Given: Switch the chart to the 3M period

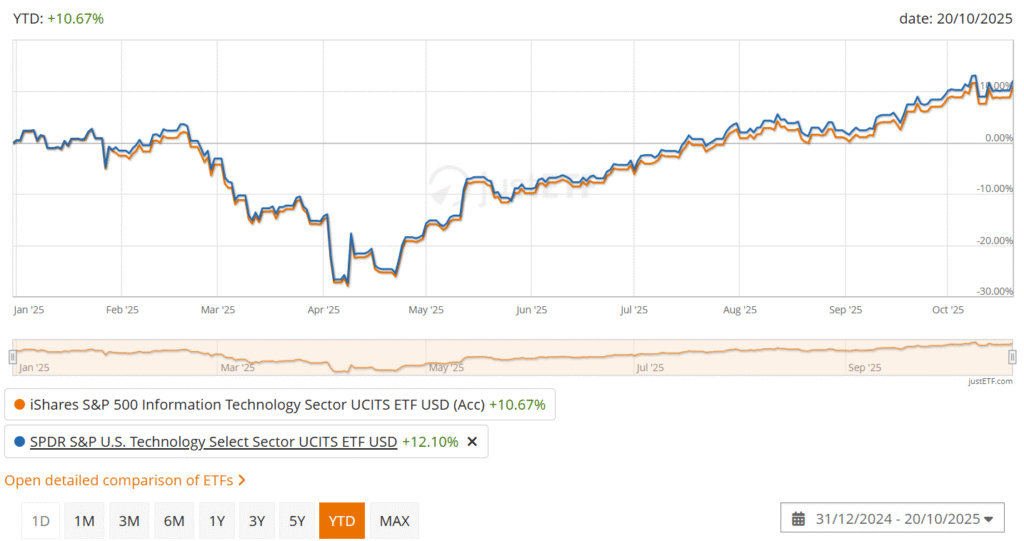Looking at the screenshot, I should click(x=128, y=521).
